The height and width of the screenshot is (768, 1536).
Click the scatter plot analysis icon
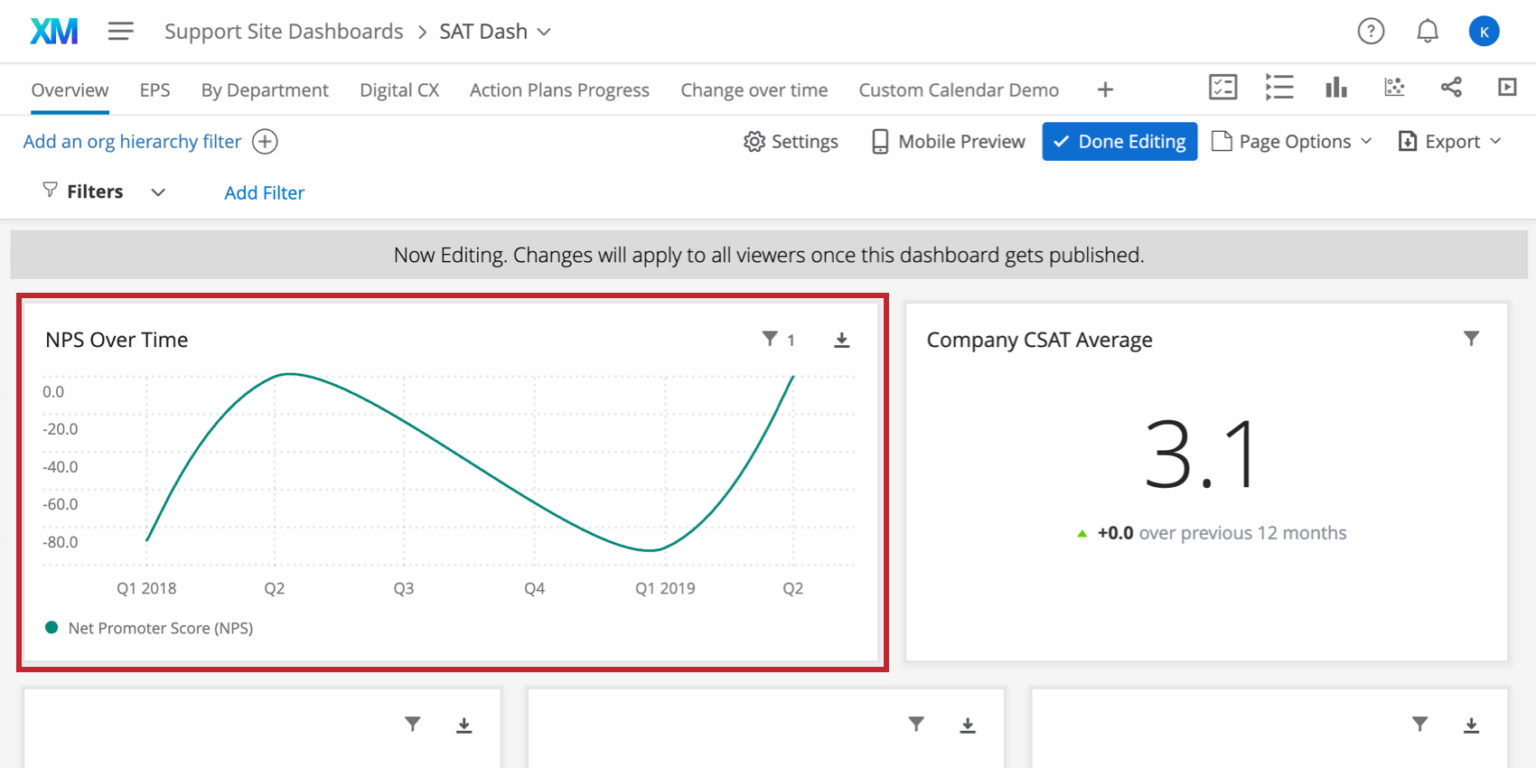tap(1394, 88)
